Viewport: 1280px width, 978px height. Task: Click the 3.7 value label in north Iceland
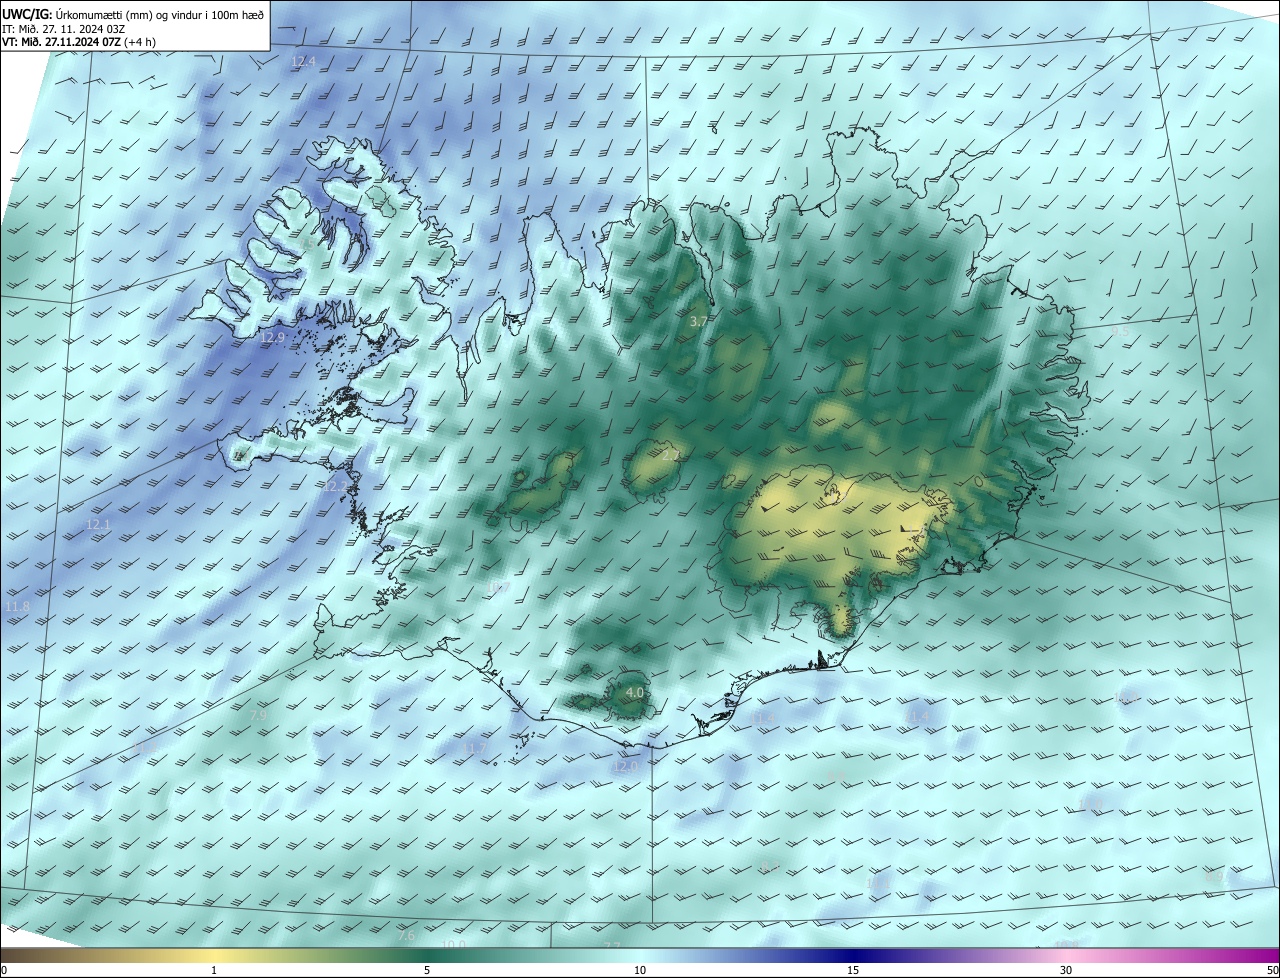[x=699, y=321]
